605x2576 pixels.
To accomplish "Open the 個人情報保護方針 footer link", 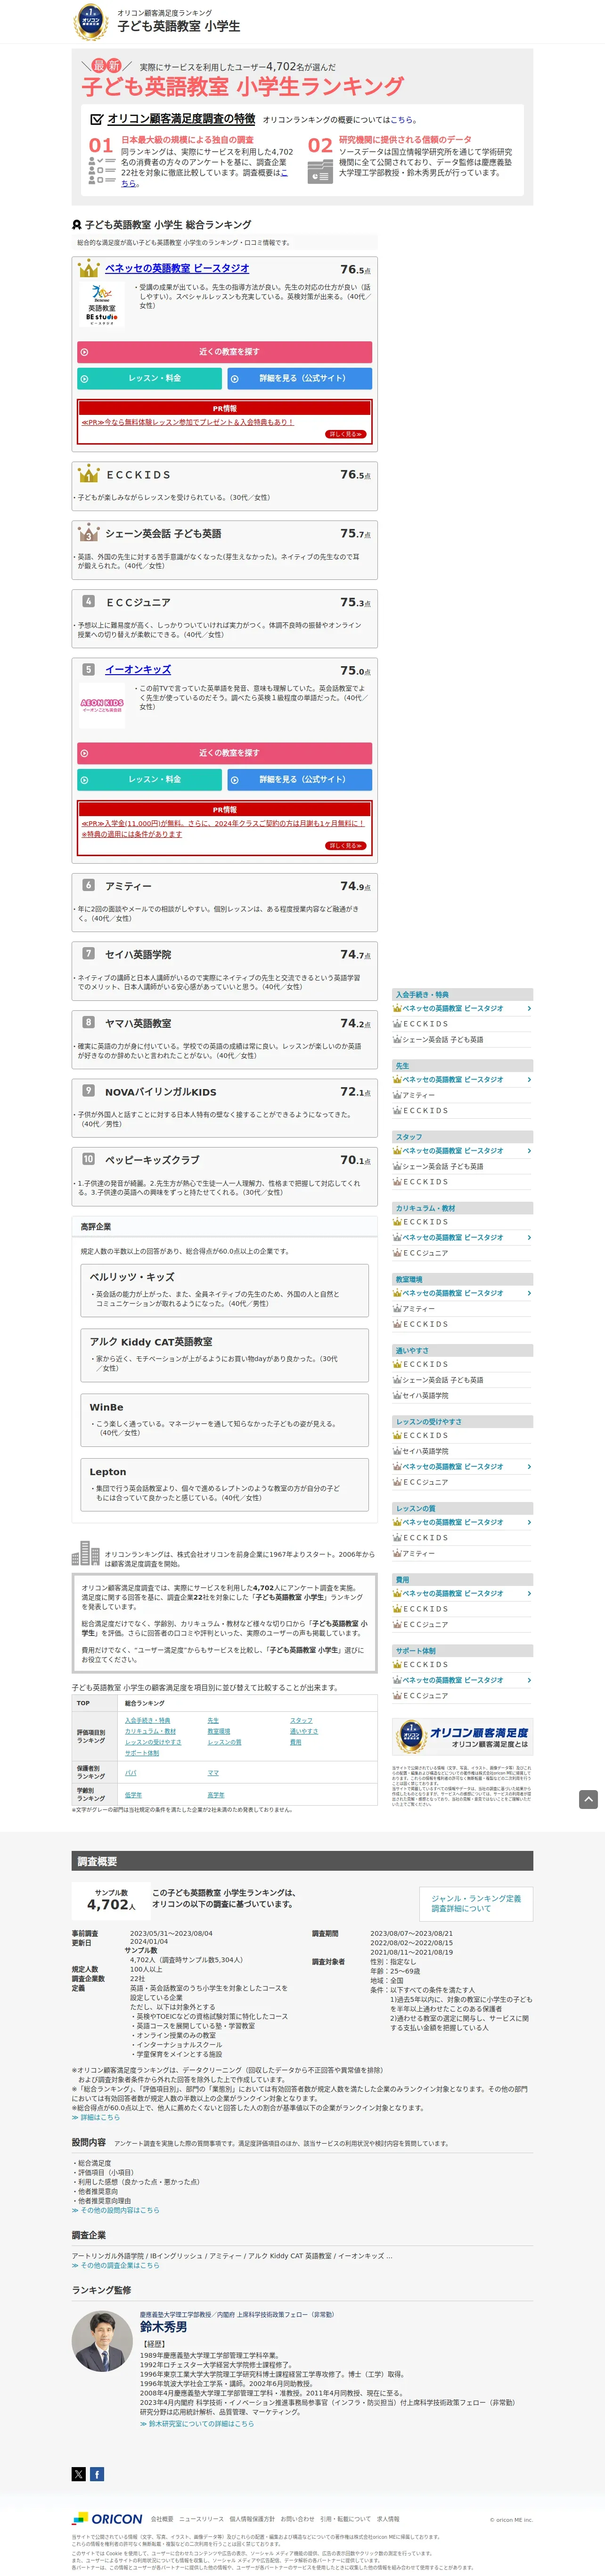I will [x=252, y=2519].
